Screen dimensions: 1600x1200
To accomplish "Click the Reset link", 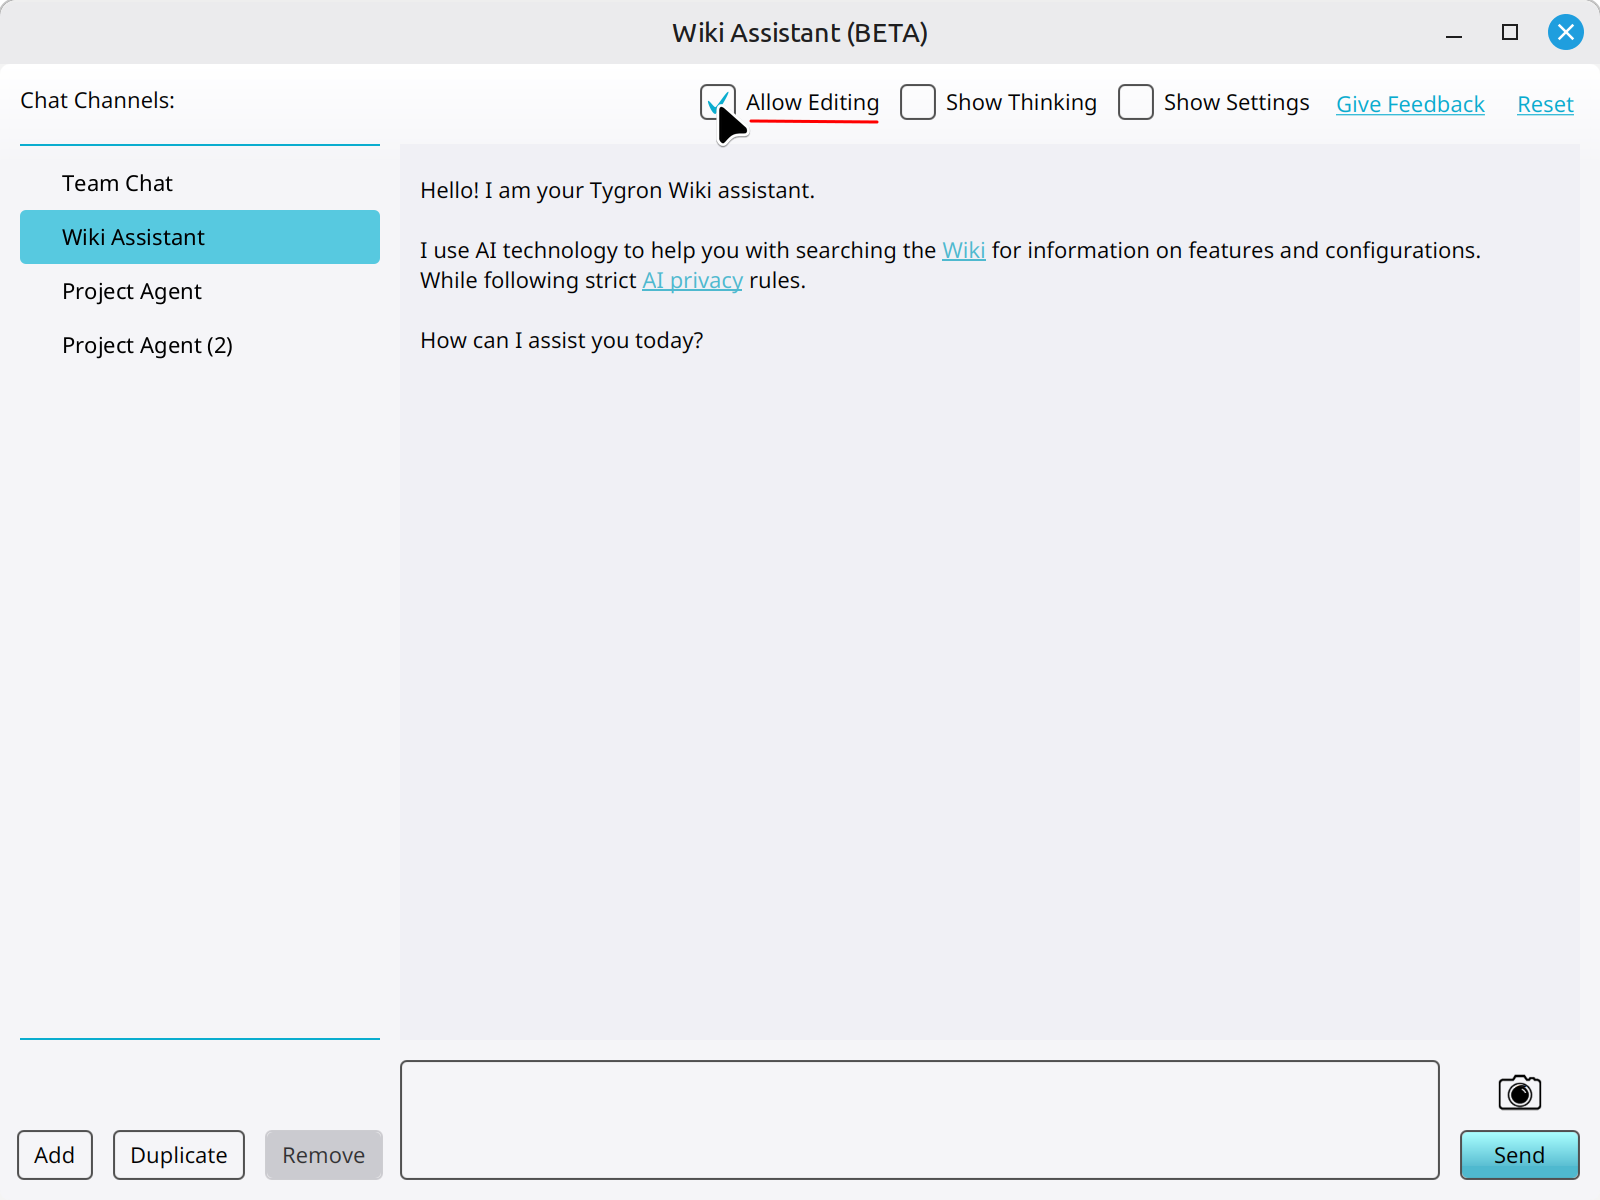I will pos(1545,104).
